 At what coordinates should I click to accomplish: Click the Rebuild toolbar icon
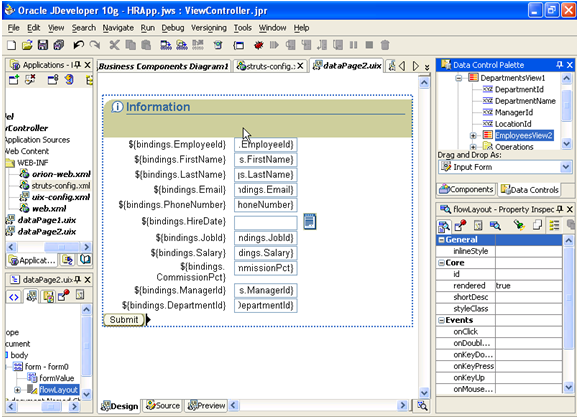tap(182, 45)
